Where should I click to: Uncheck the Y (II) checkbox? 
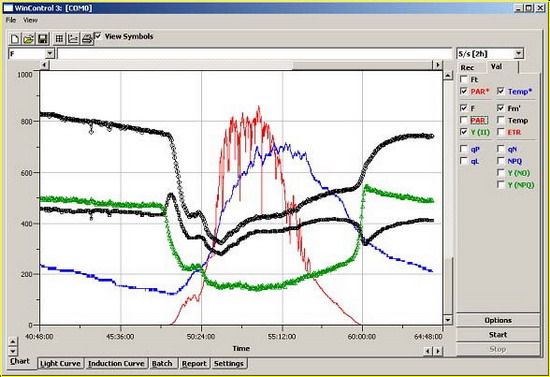pyautogui.click(x=463, y=132)
